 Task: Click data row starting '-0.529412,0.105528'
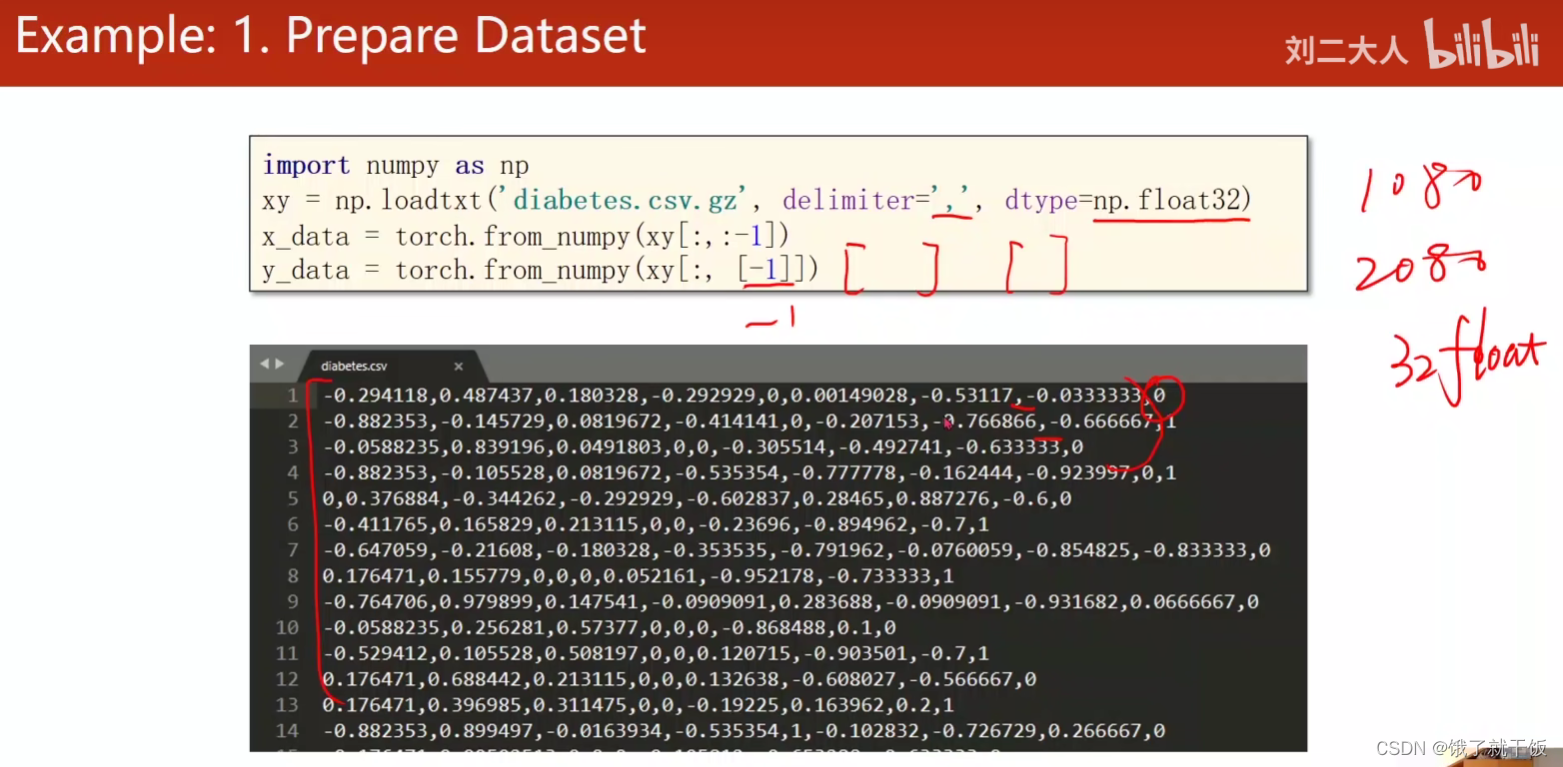[x=655, y=653]
